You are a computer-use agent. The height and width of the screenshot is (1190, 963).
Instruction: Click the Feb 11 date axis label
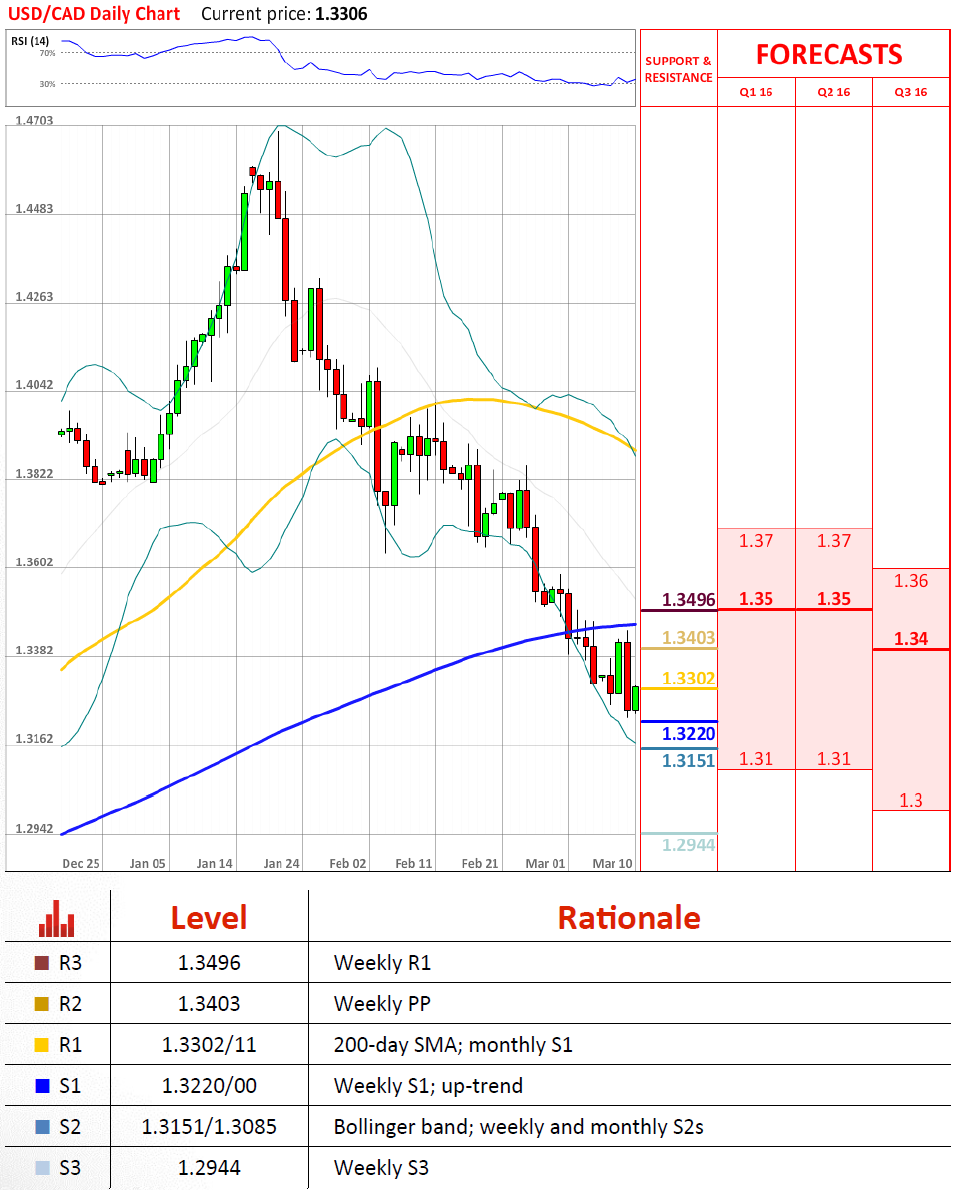pos(414,864)
